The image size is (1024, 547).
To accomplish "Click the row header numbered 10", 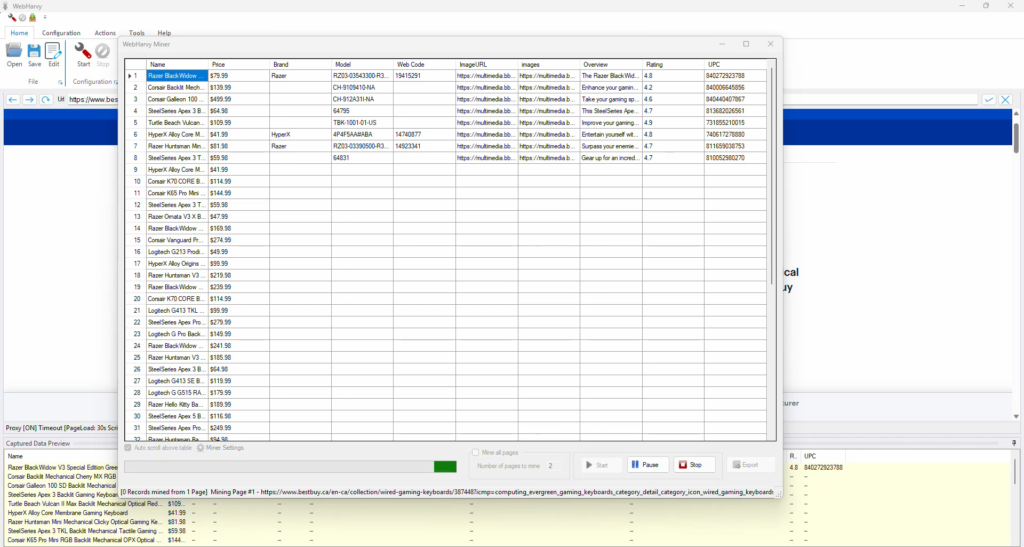I will tap(136, 181).
